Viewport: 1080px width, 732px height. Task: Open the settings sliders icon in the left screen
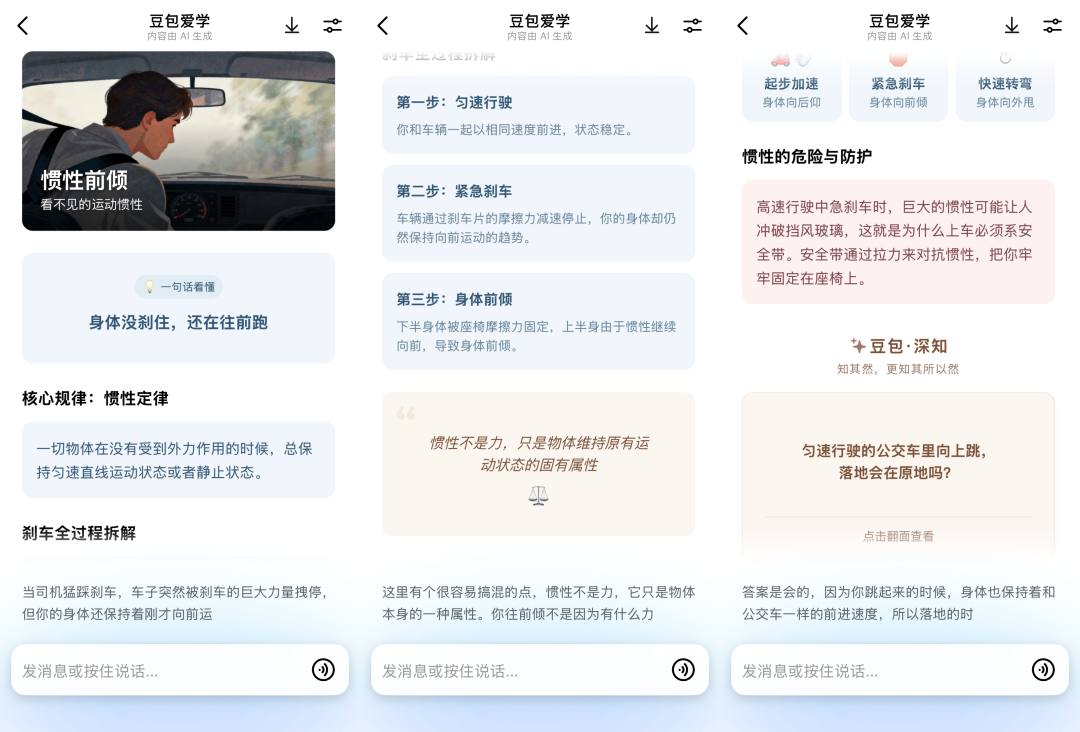coord(332,26)
